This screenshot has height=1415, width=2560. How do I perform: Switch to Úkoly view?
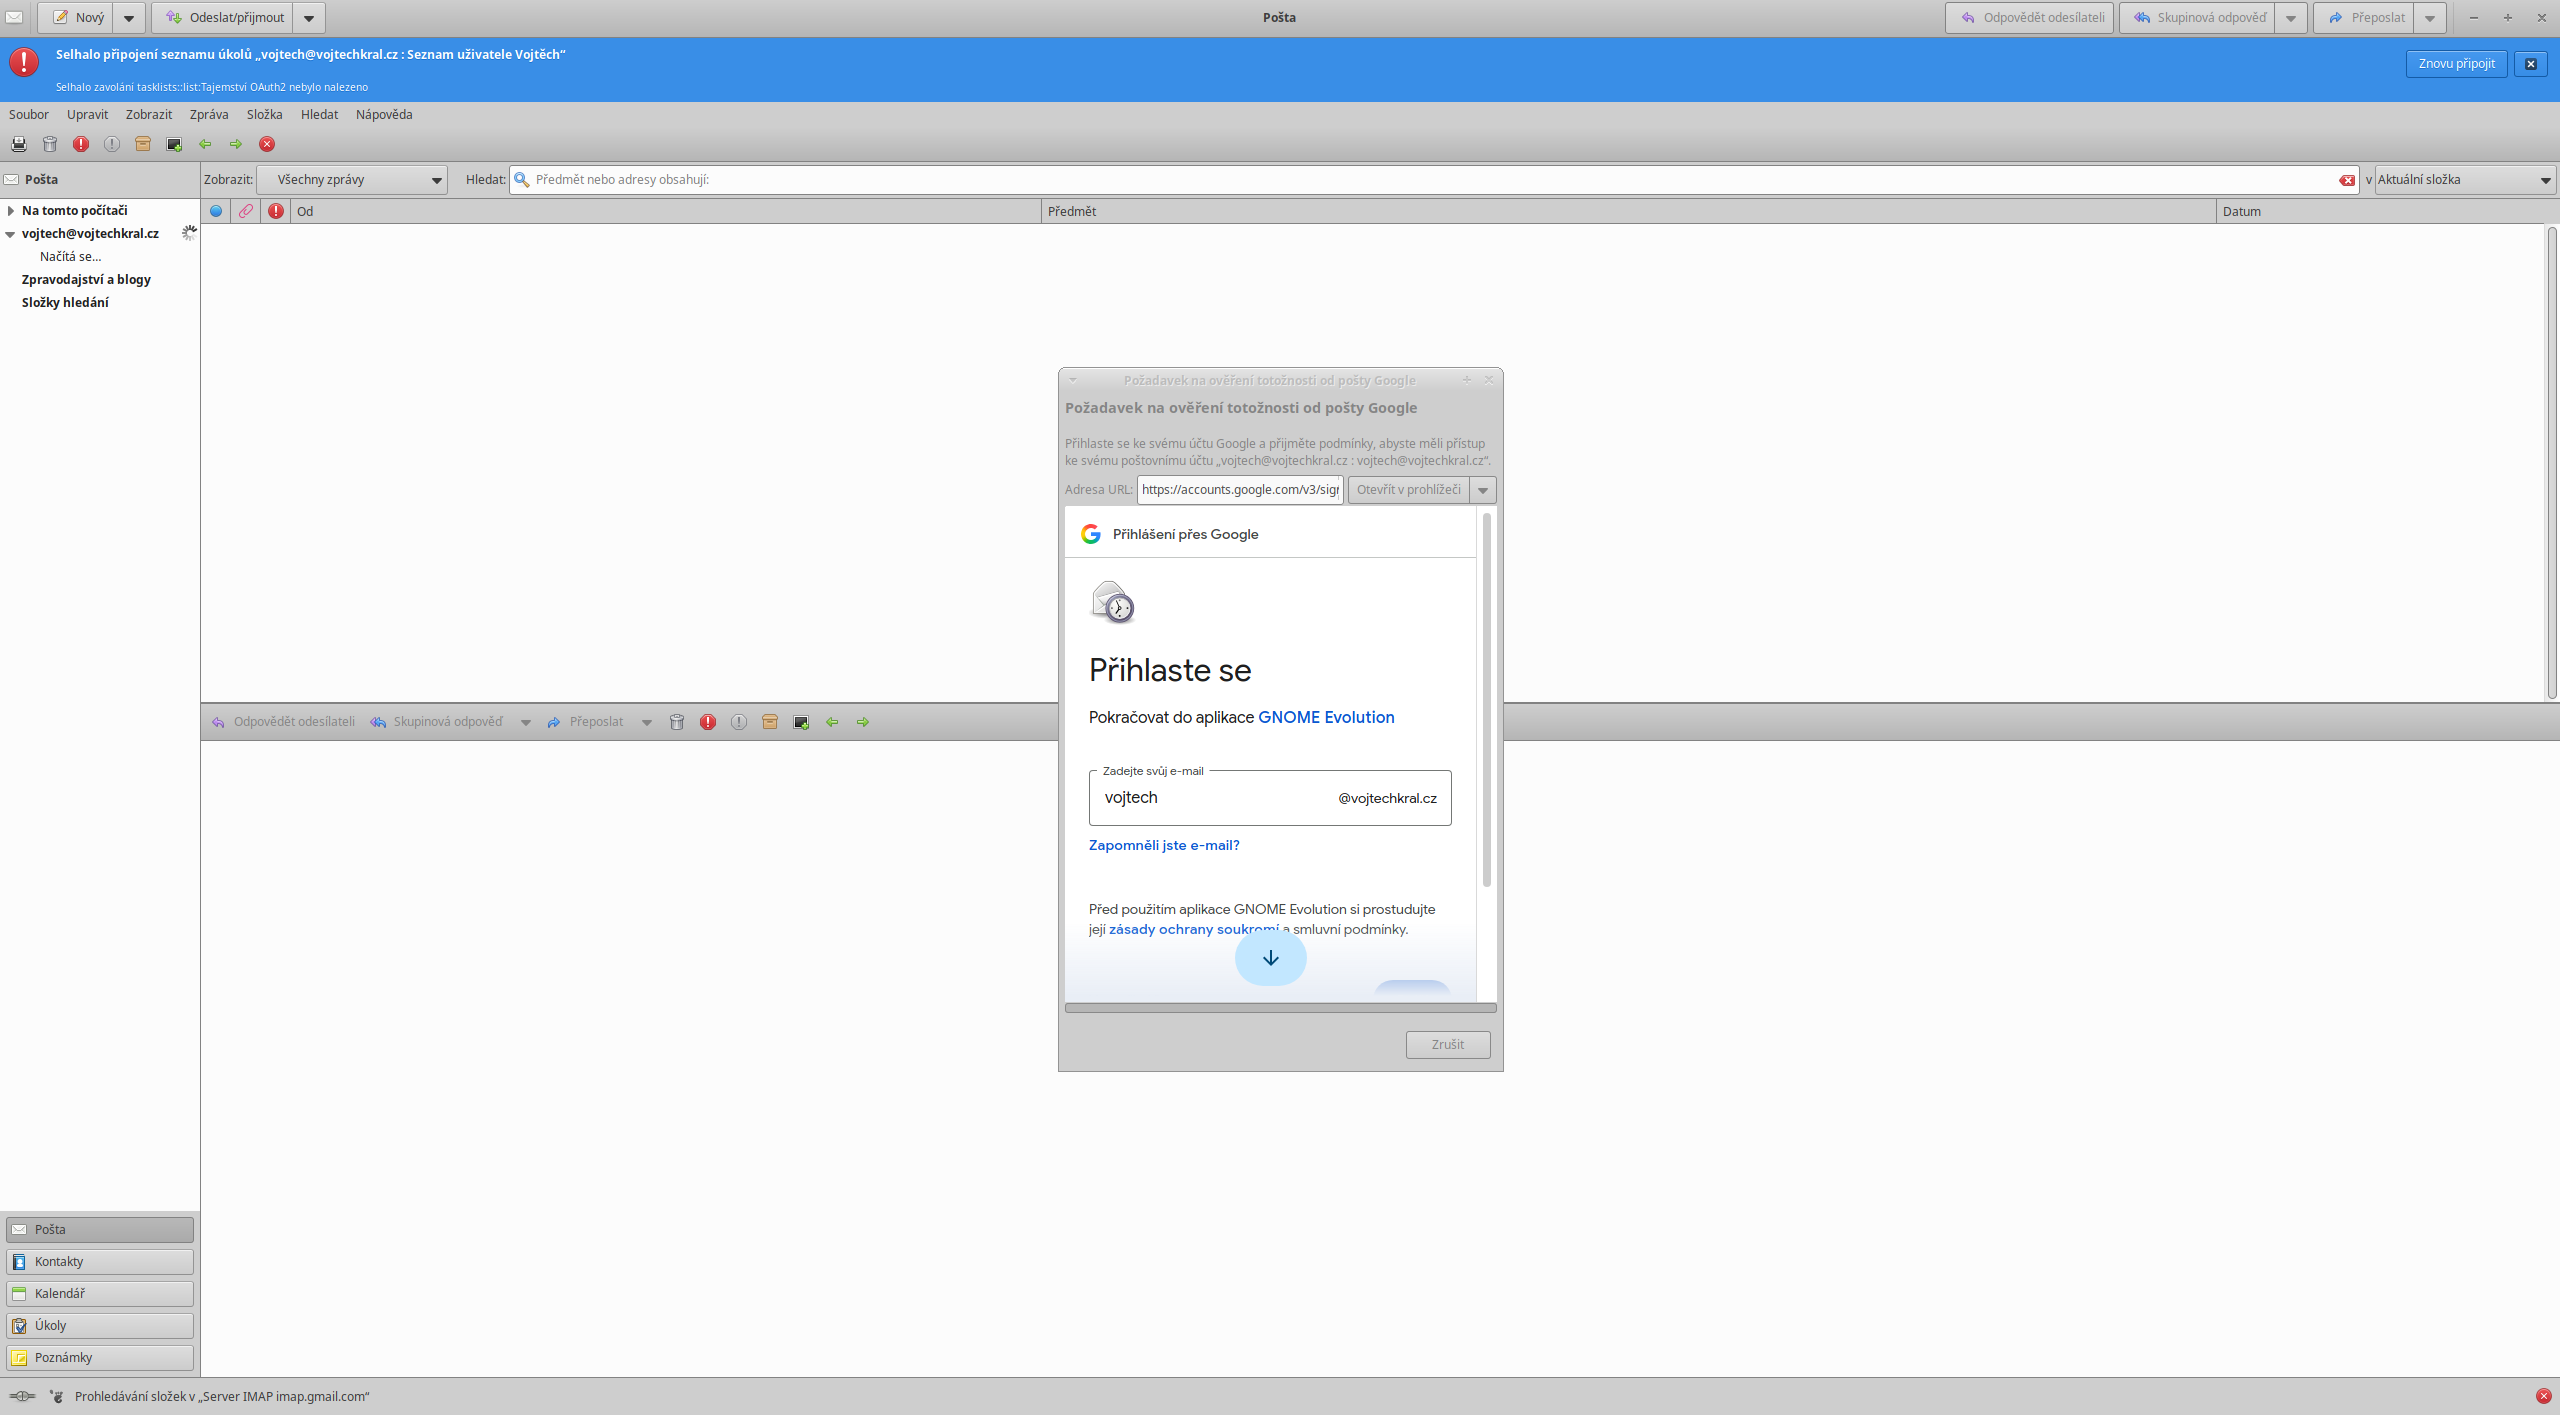coord(100,1326)
